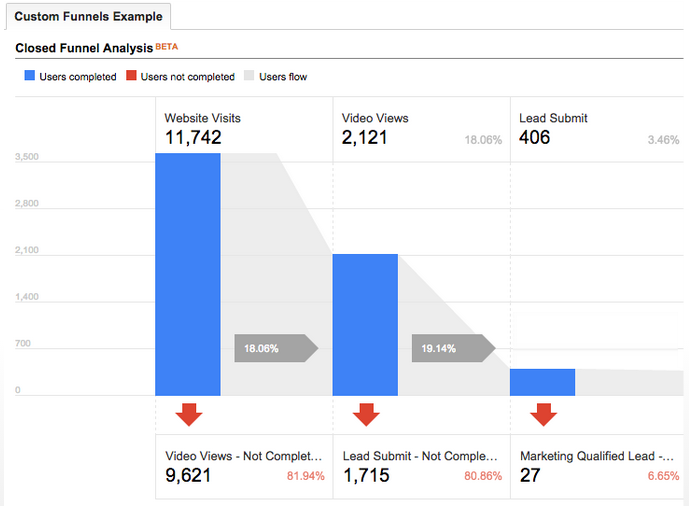Click the red arrow under Website Visits

click(x=188, y=414)
